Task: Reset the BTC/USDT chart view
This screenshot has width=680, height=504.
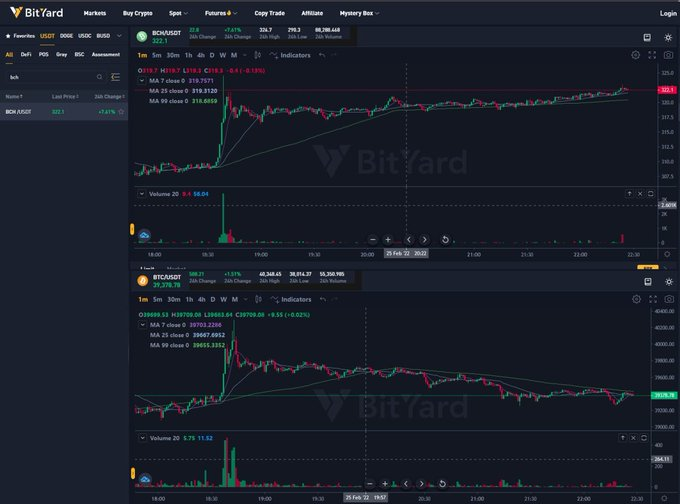Action: (x=442, y=484)
